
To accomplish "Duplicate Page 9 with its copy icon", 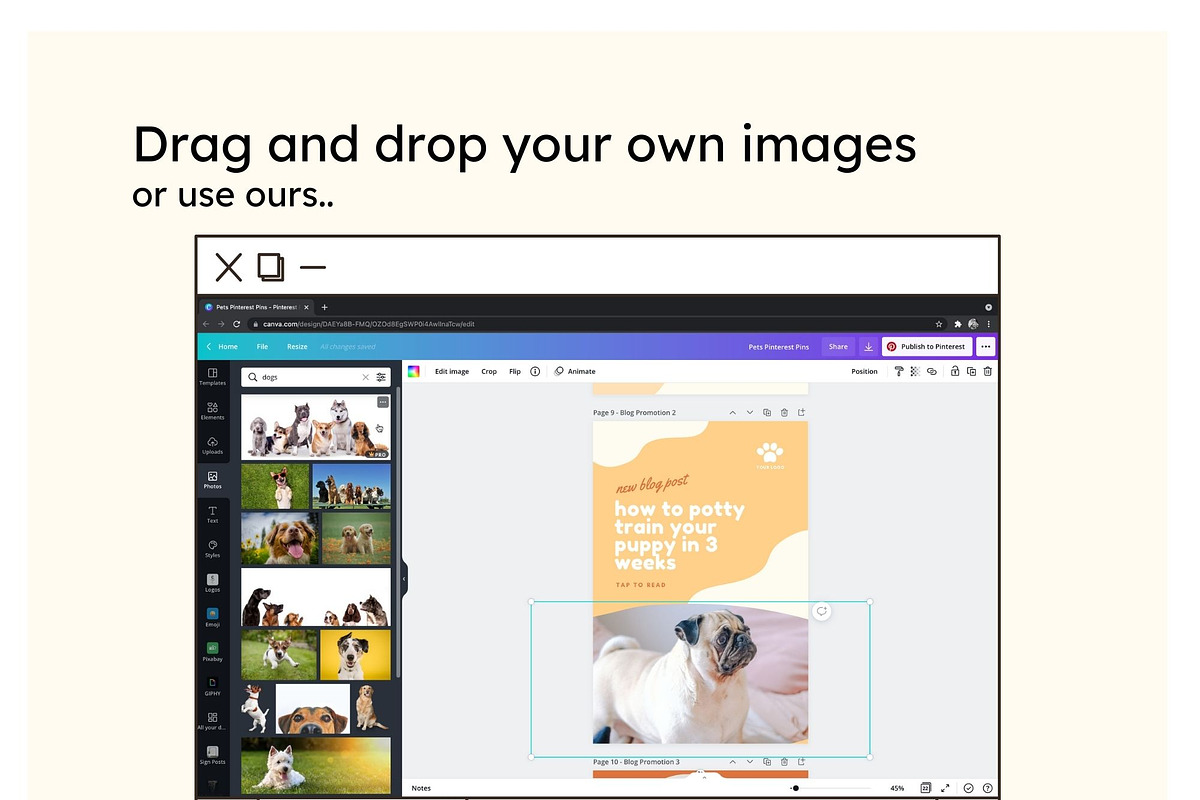I will coord(767,412).
